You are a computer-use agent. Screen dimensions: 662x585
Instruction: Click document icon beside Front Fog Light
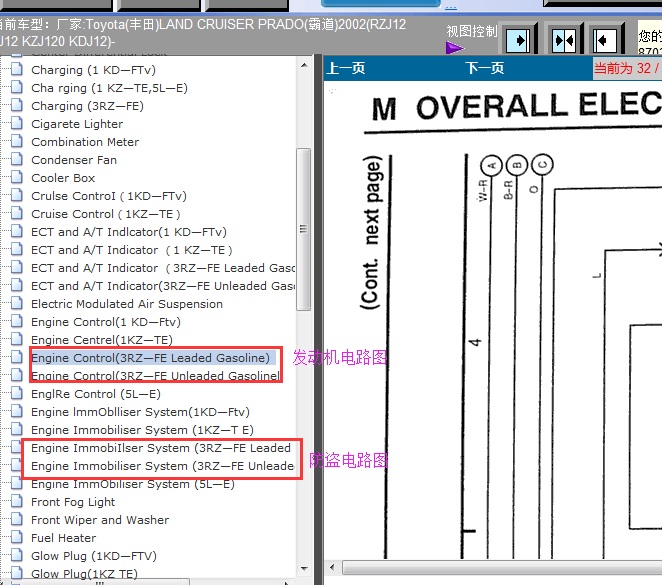point(17,501)
